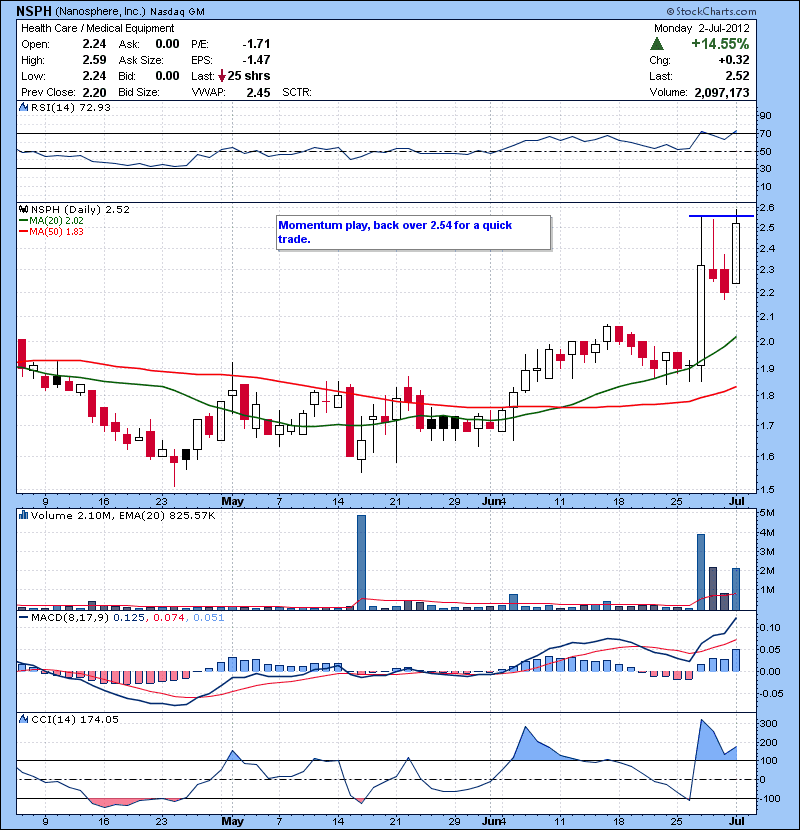Image resolution: width=800 pixels, height=830 pixels.
Task: Click the 25 shrs last trade size
Action: [248, 76]
